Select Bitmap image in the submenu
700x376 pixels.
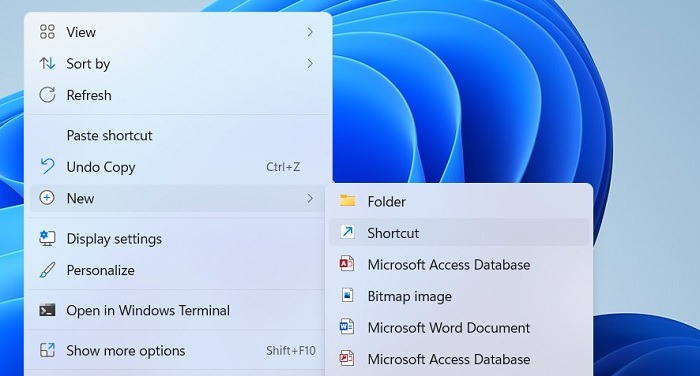coord(459,296)
